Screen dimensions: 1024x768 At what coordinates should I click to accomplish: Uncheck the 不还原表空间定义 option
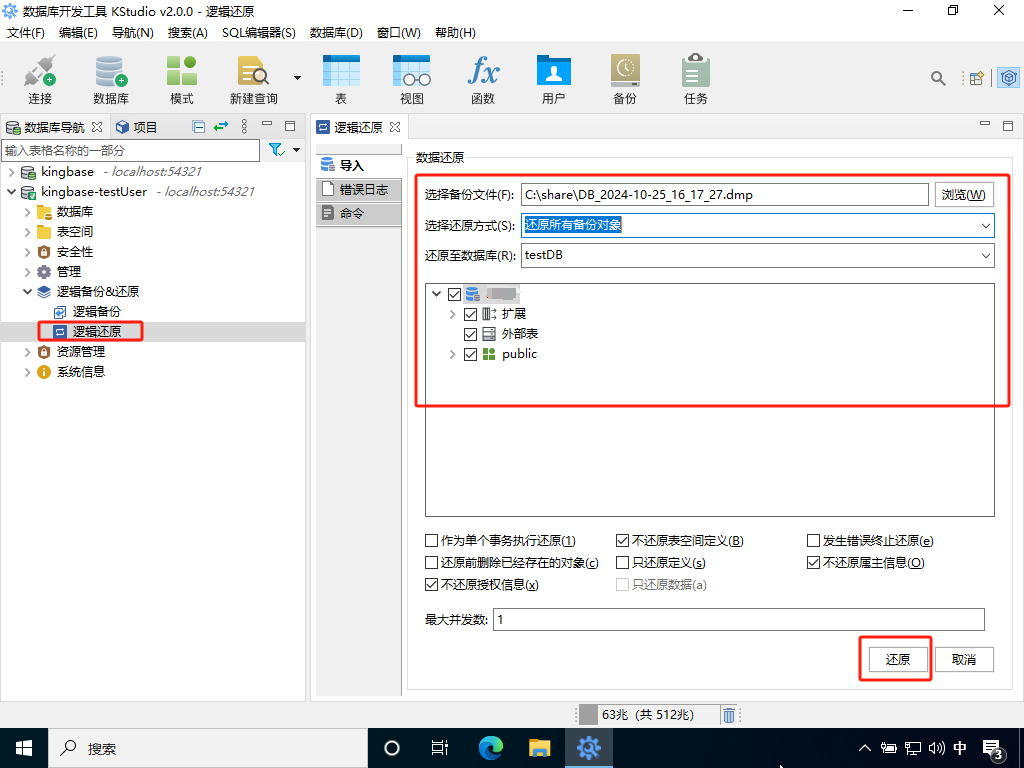click(623, 541)
